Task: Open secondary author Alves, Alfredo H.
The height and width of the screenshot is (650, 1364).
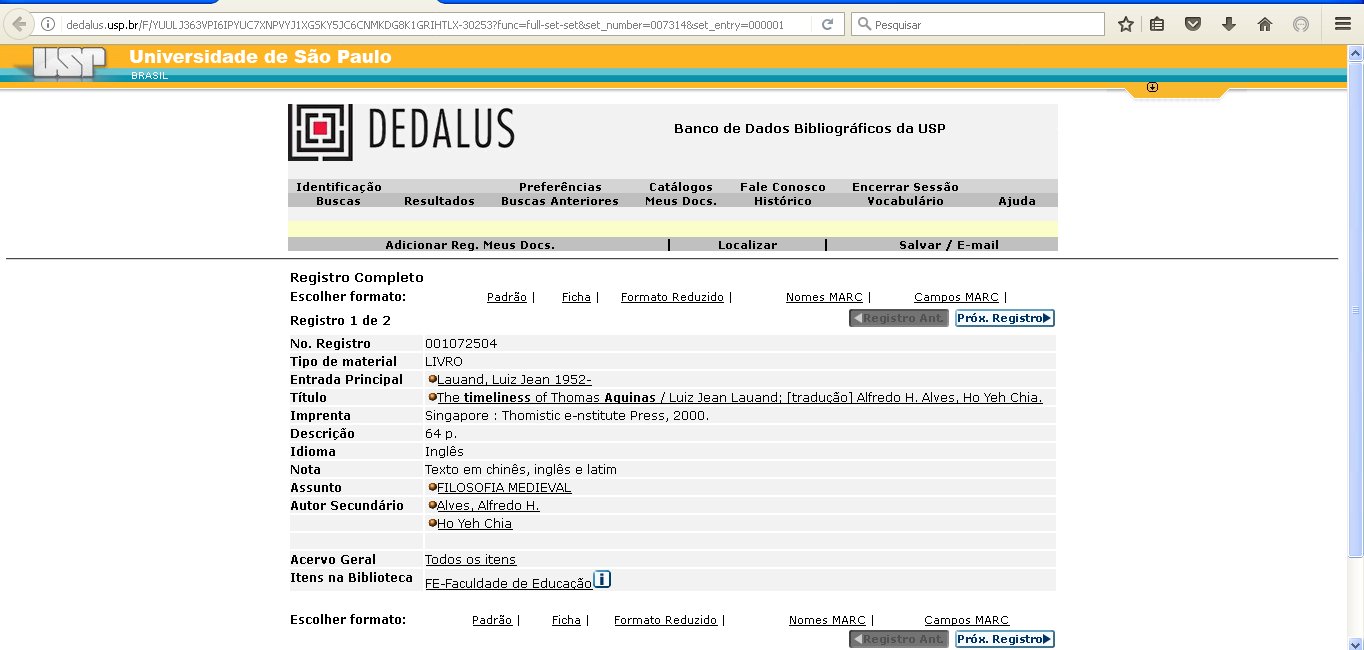Action: point(488,506)
